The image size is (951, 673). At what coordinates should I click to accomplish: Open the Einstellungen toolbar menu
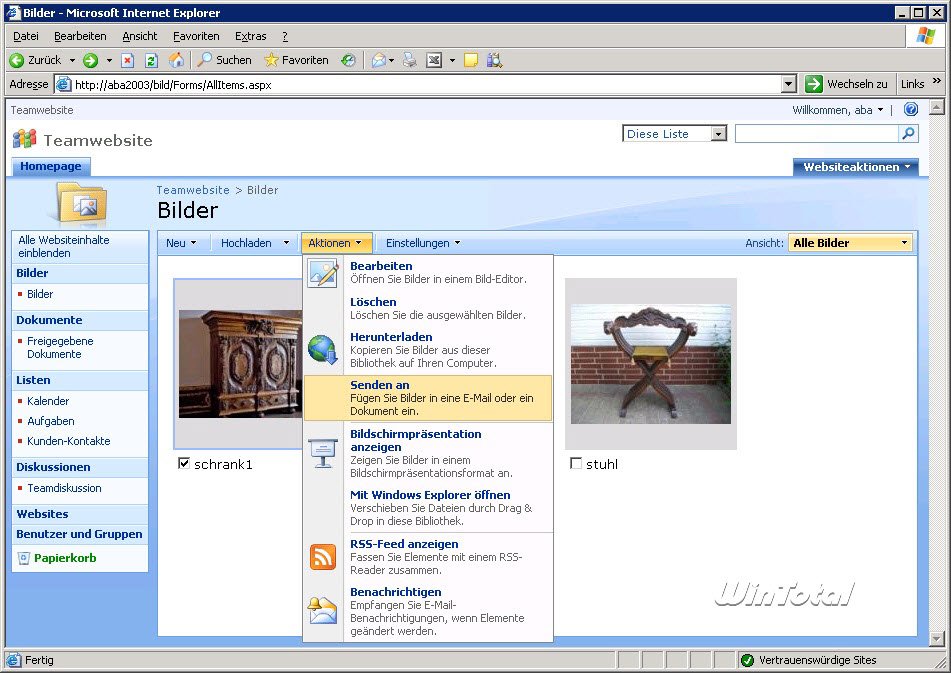[x=423, y=243]
